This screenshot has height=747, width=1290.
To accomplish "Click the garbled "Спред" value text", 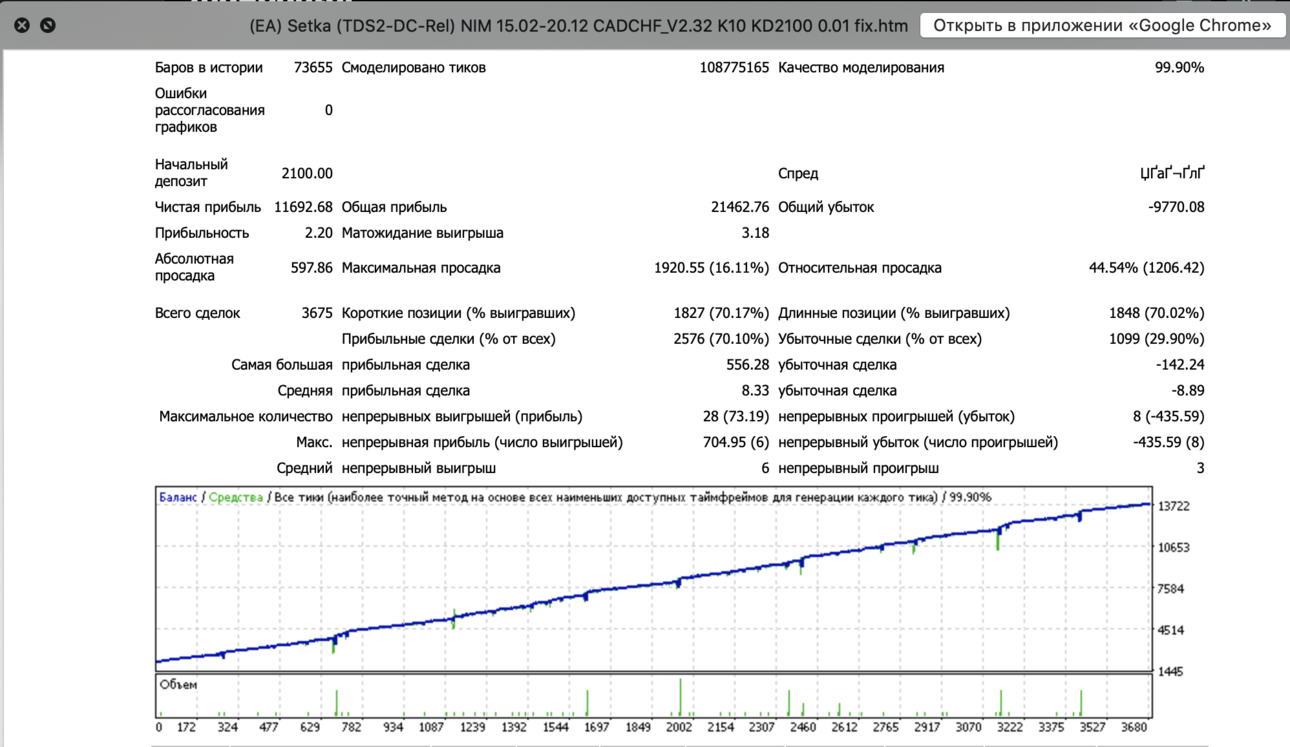I will [x=1172, y=173].
